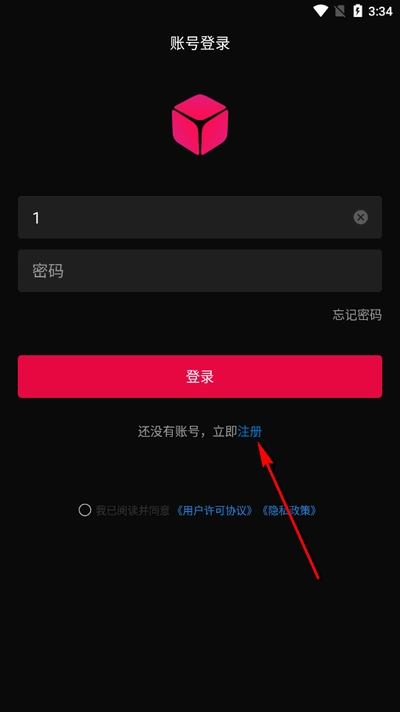Image resolution: width=400 pixels, height=712 pixels.
Task: Open the blue 注册 register link
Action: coord(250,431)
